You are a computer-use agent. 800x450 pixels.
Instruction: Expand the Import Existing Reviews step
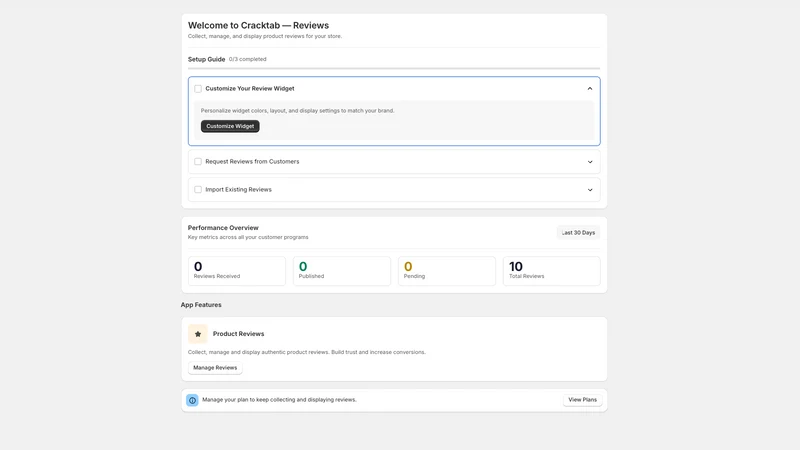(590, 190)
